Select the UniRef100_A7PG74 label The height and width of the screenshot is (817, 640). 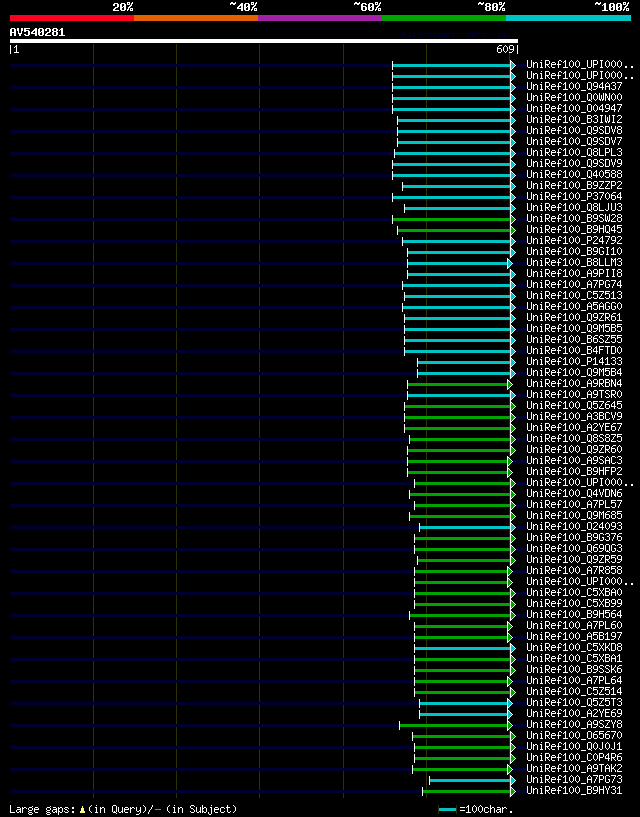click(574, 284)
